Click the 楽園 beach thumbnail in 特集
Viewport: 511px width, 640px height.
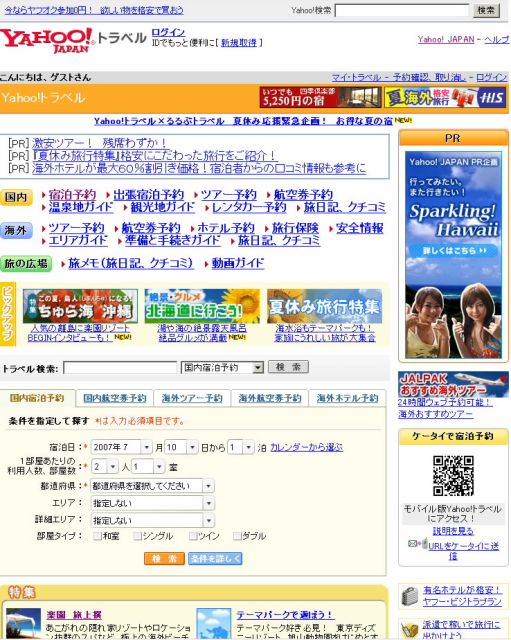point(23,624)
